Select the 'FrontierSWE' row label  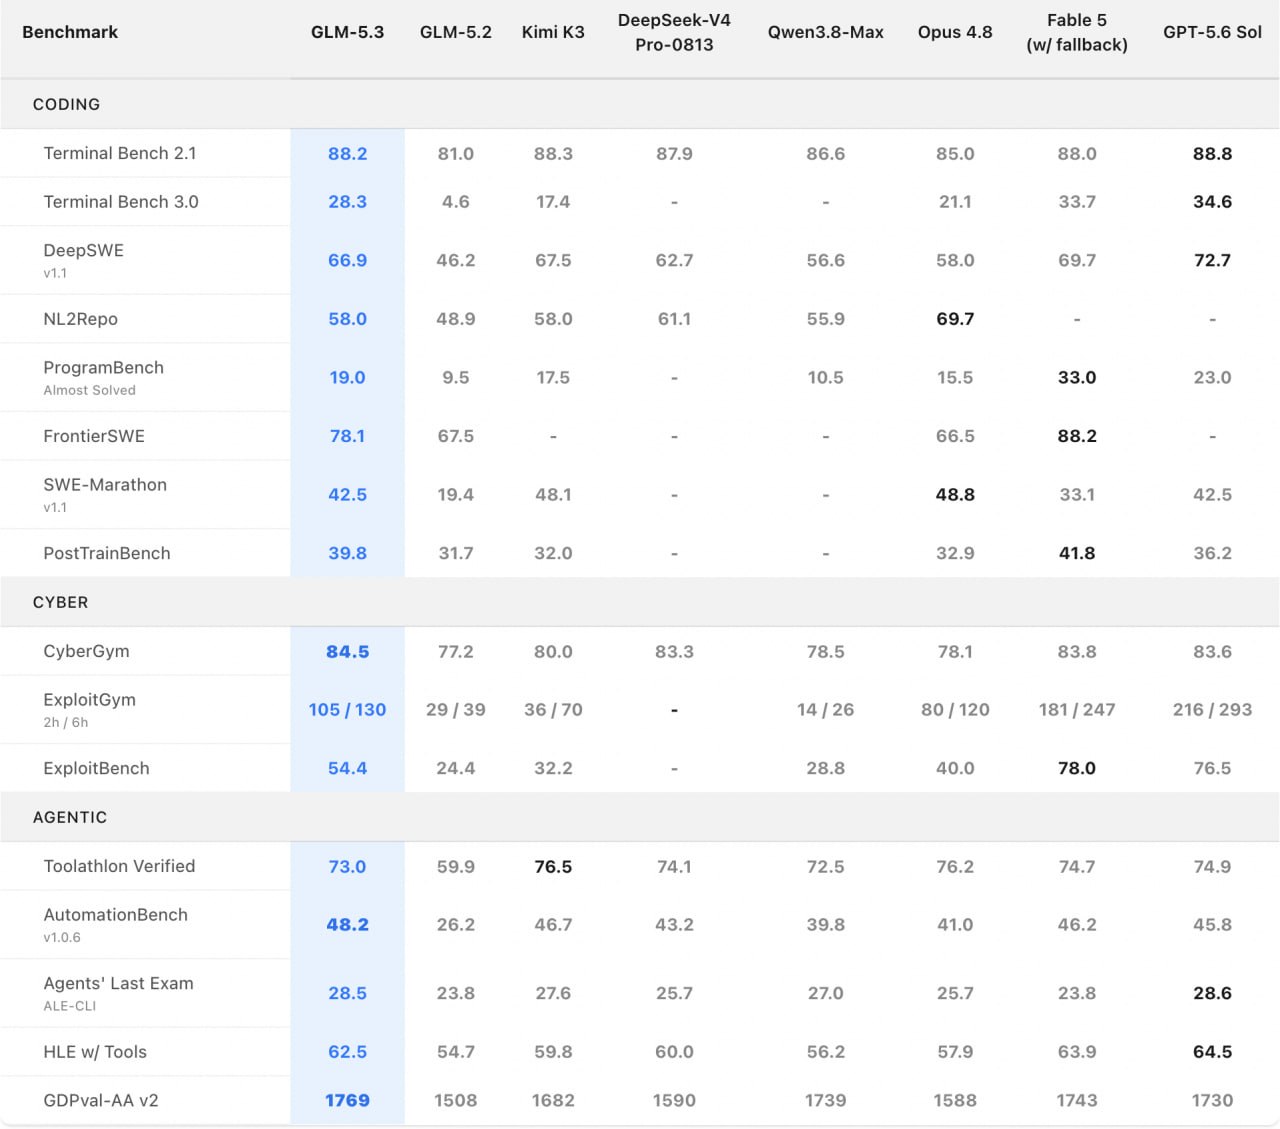tap(94, 436)
